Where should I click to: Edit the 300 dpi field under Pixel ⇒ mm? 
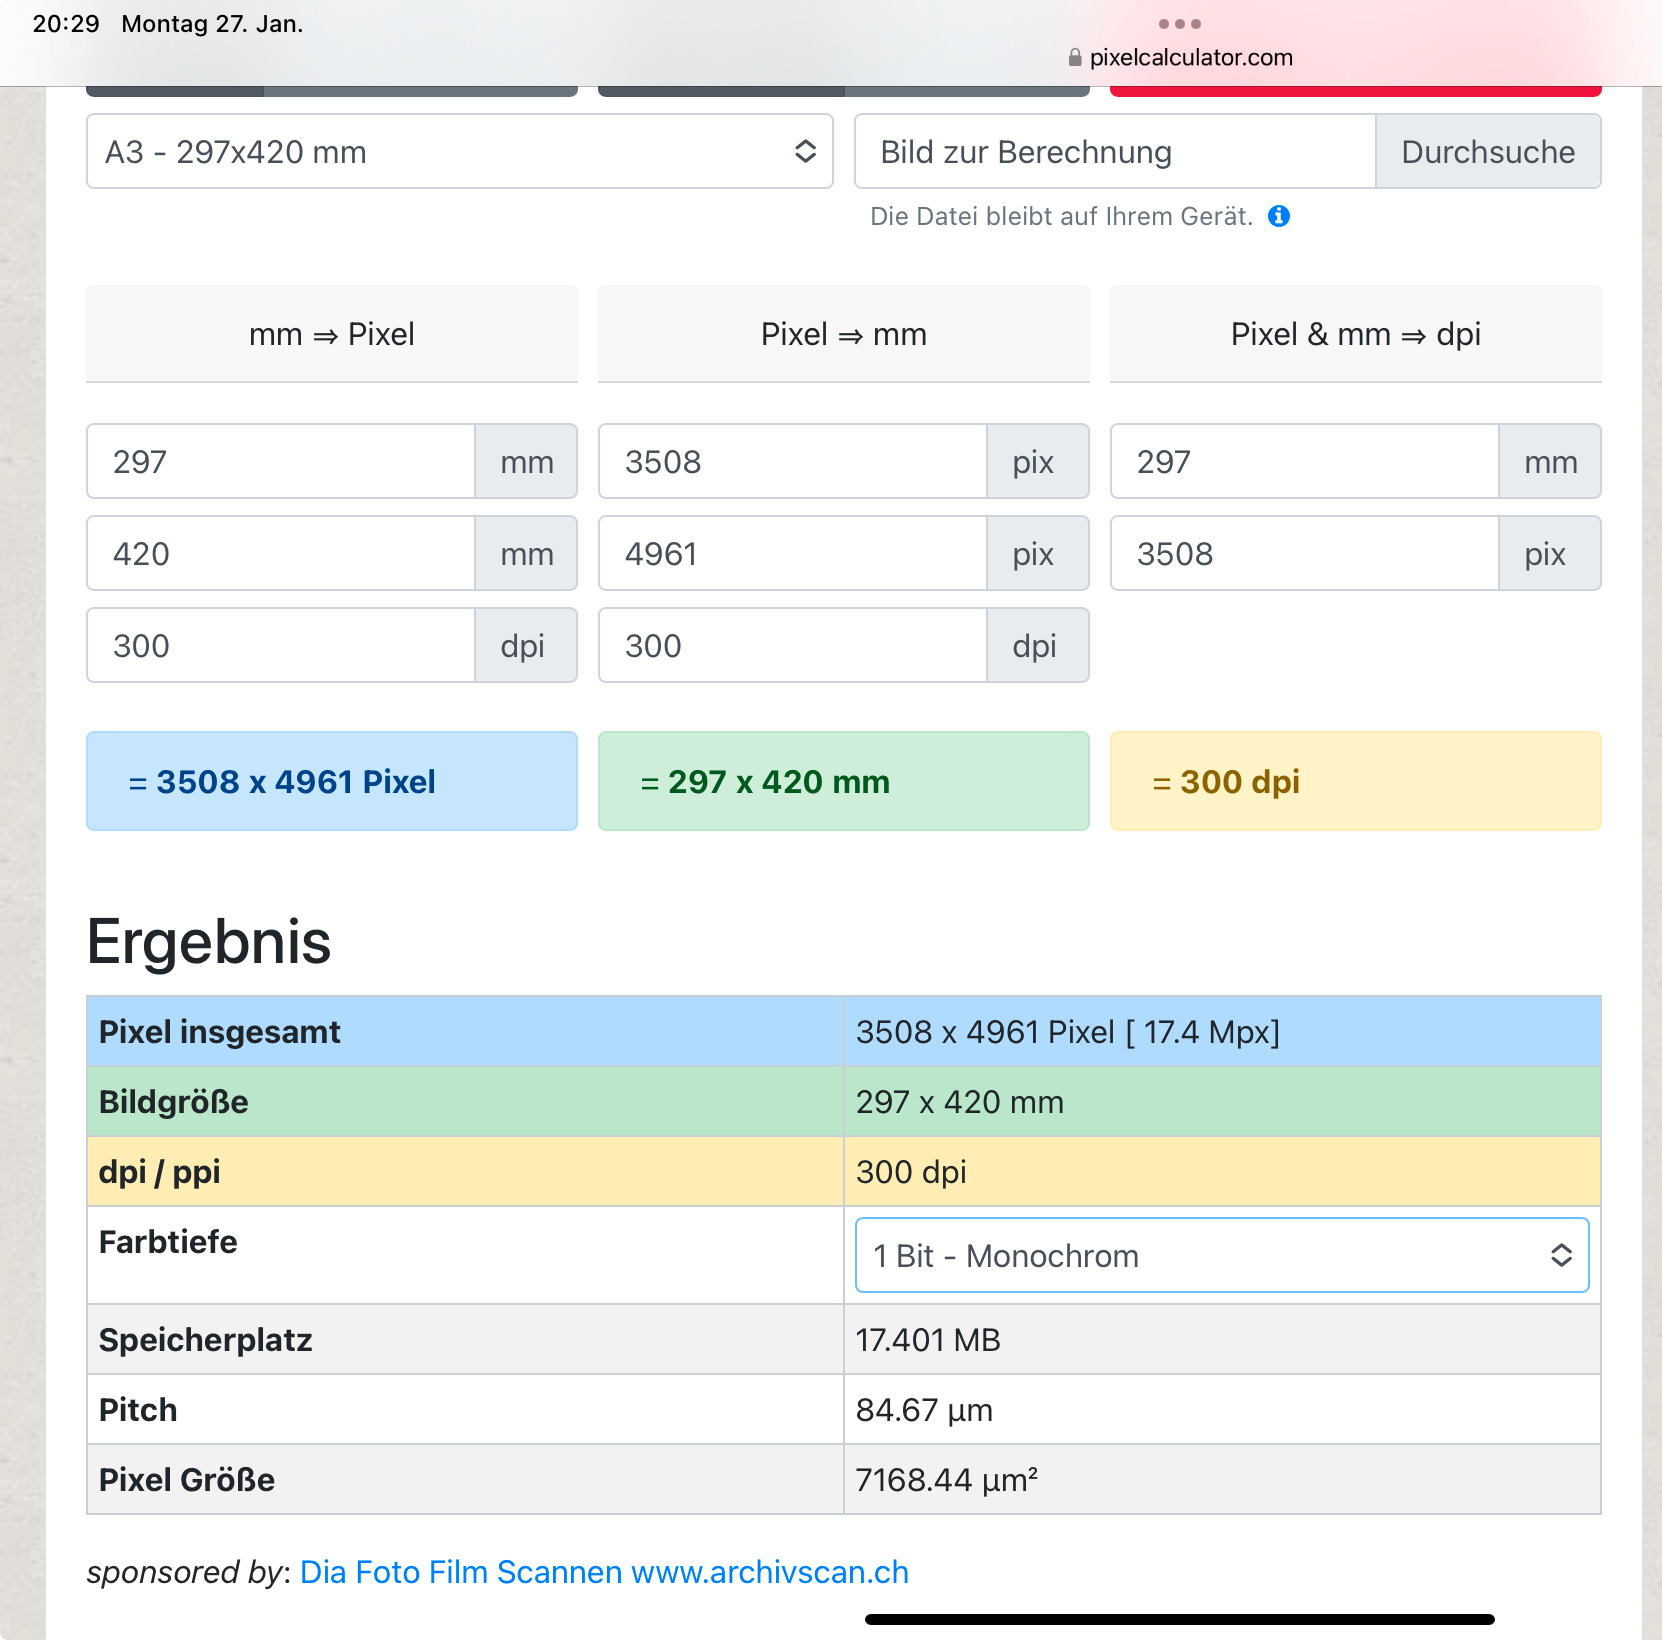(793, 646)
